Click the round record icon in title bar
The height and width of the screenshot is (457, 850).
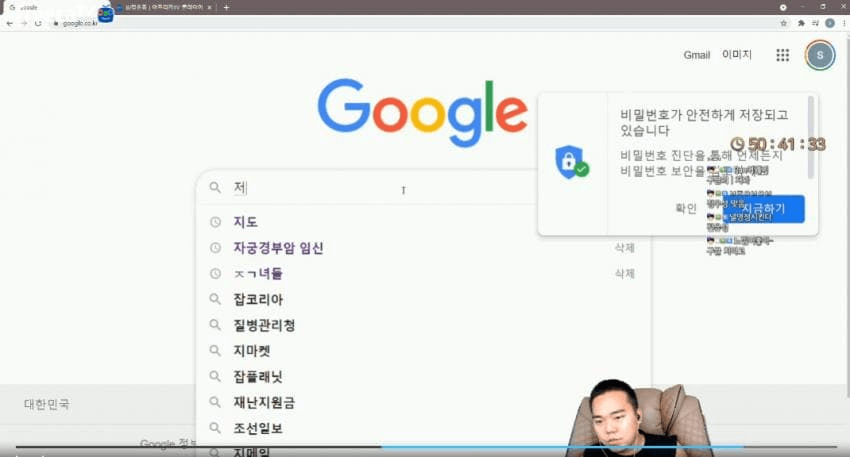783,7
